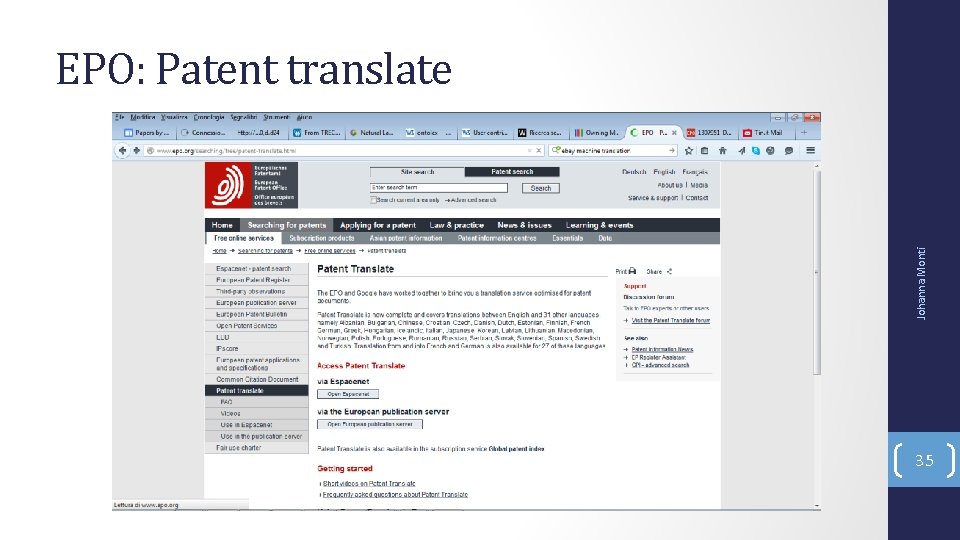
Task: Open the FAQ item under Patent translate
Action: point(257,402)
